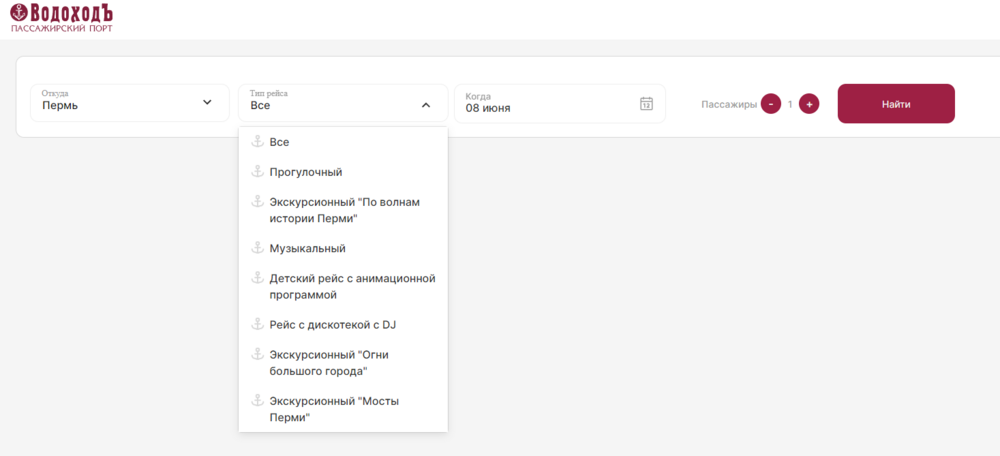Click the Найти search button
1000x456 pixels.
(896, 103)
